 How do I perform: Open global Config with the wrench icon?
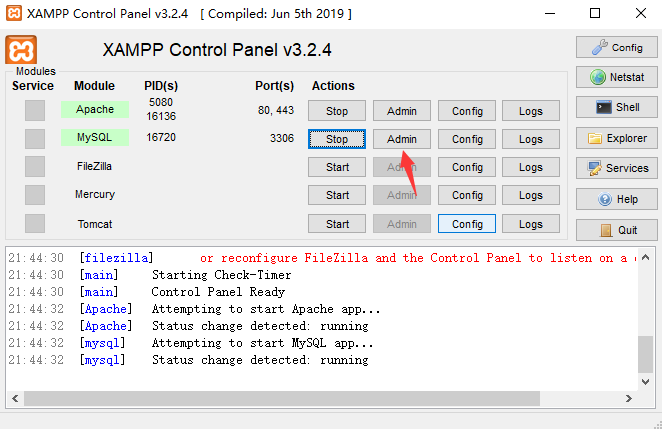tap(616, 47)
